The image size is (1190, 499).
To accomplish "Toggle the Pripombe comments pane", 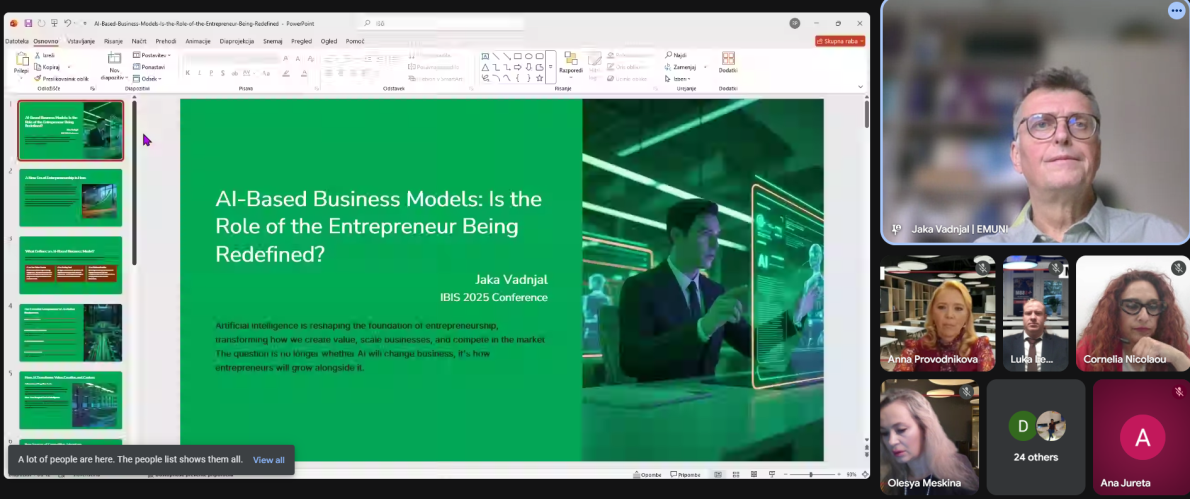I will pos(685,475).
